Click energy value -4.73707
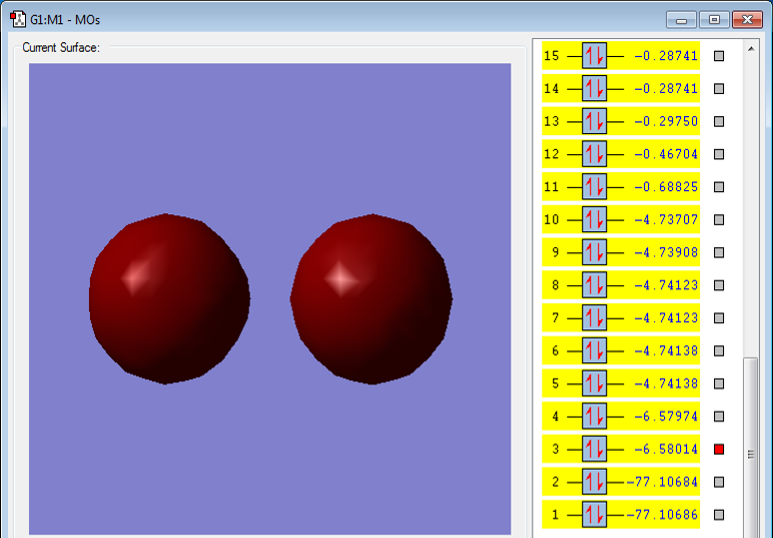This screenshot has height=538, width=773. point(666,219)
